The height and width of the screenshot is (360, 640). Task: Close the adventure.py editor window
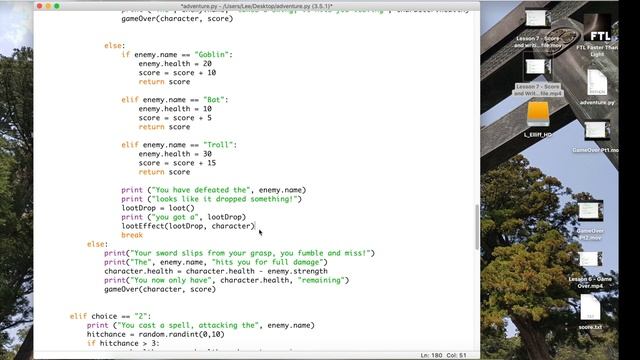[x=40, y=6]
